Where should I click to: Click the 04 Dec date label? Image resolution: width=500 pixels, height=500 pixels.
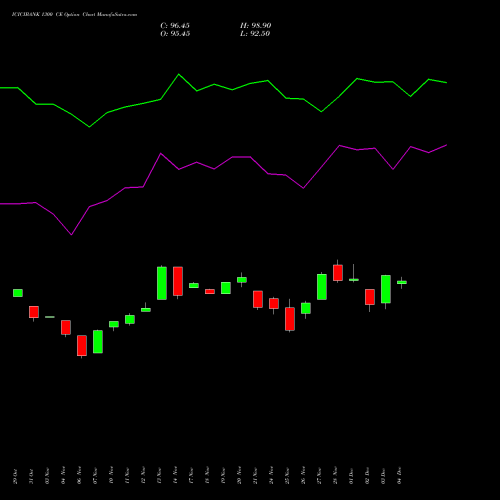[399, 475]
